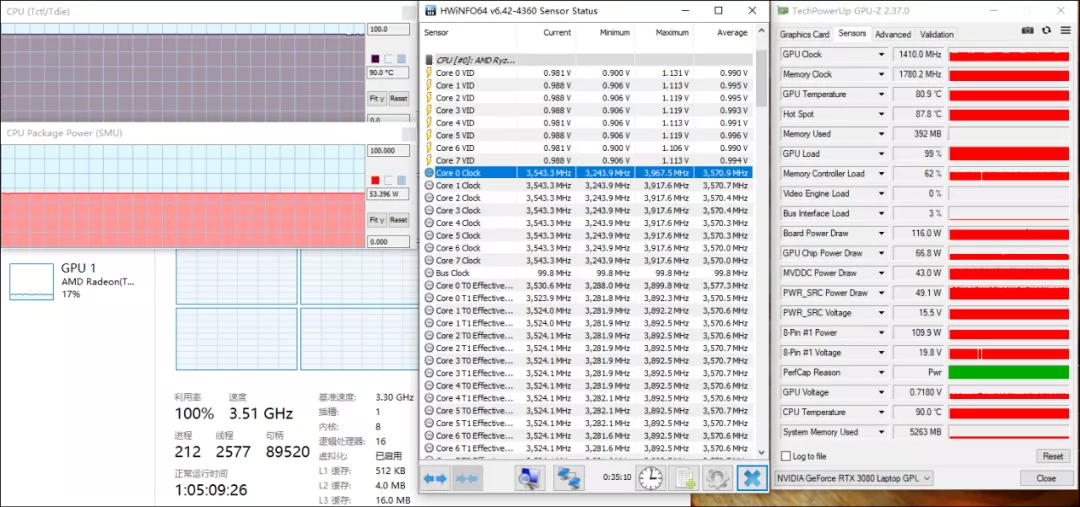Open the PerfCap Reason sensor dropdown
This screenshot has height=507, width=1080.
(x=881, y=373)
